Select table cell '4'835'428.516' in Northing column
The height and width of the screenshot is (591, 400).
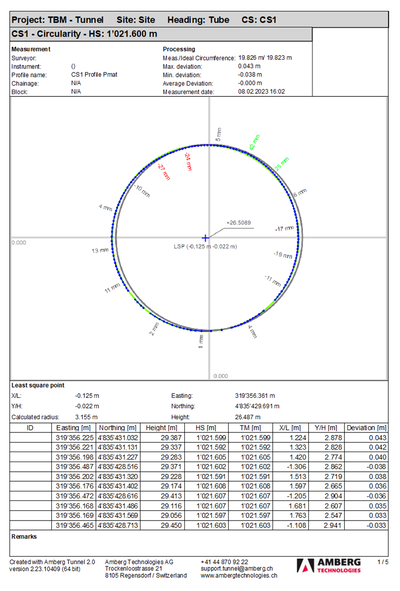click(x=118, y=467)
